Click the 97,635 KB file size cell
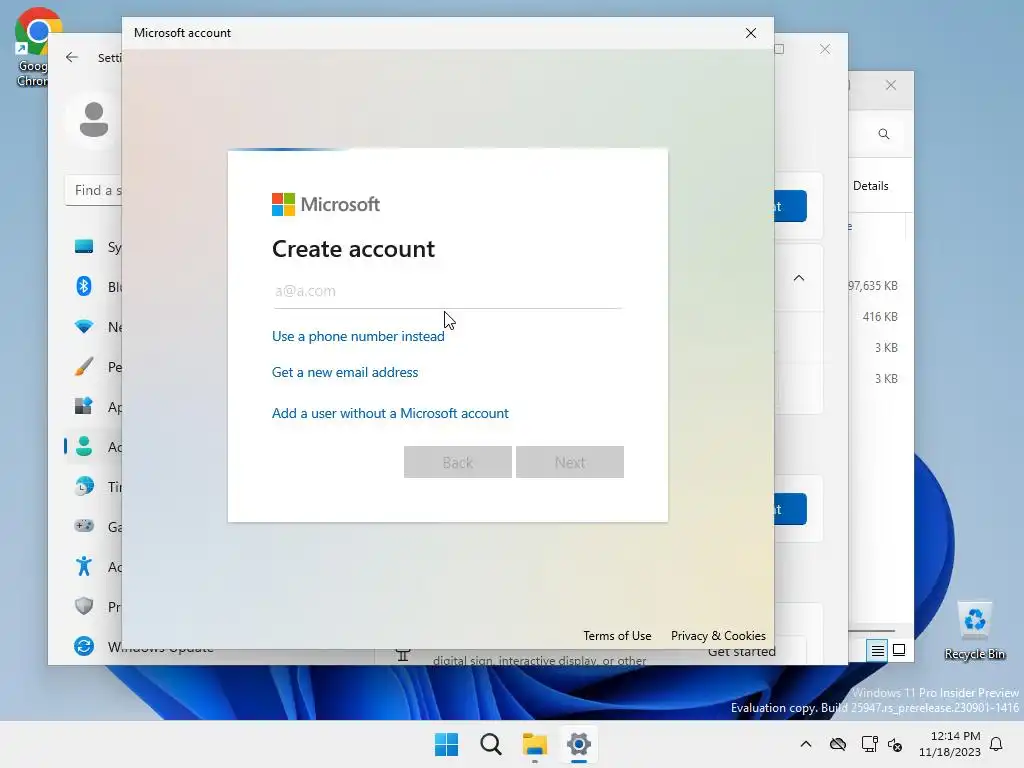Screen dimensions: 1024x768 (x=873, y=286)
